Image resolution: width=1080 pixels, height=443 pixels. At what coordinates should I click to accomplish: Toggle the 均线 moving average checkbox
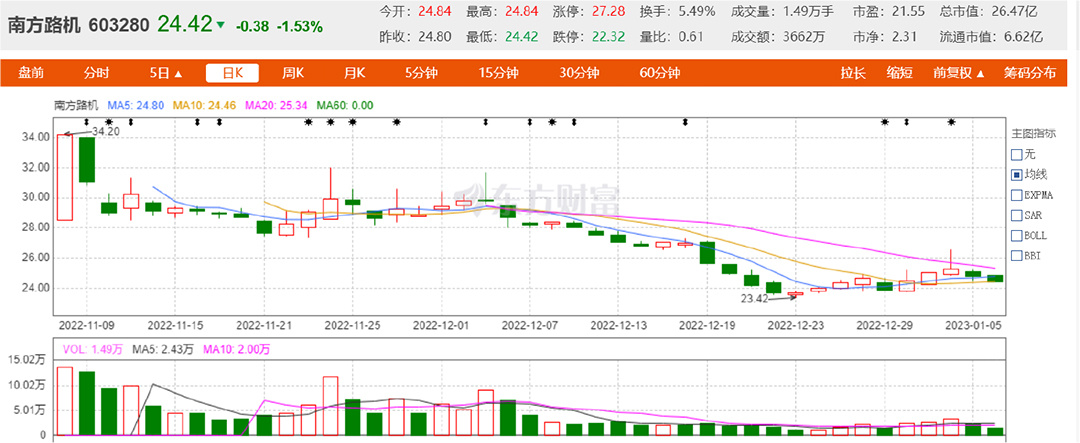tap(1017, 175)
